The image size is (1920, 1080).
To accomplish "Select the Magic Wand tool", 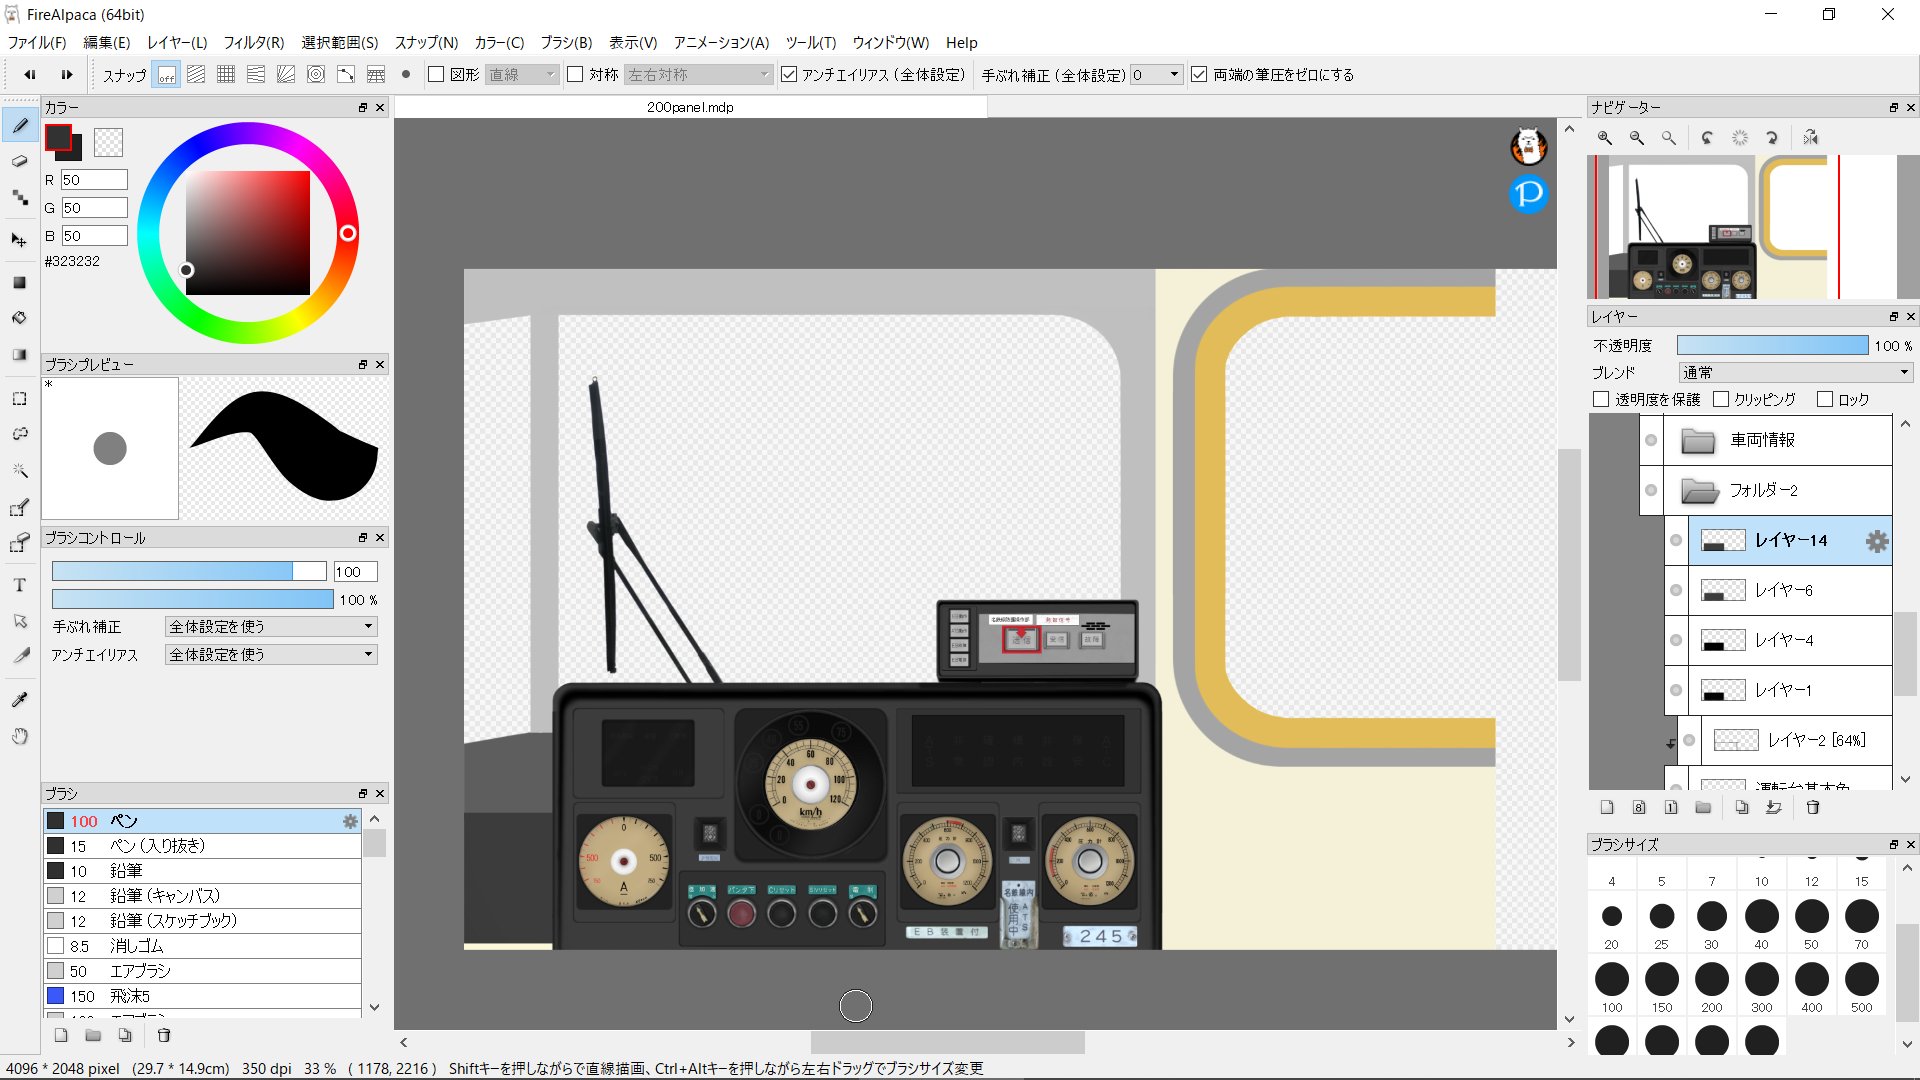I will (20, 470).
